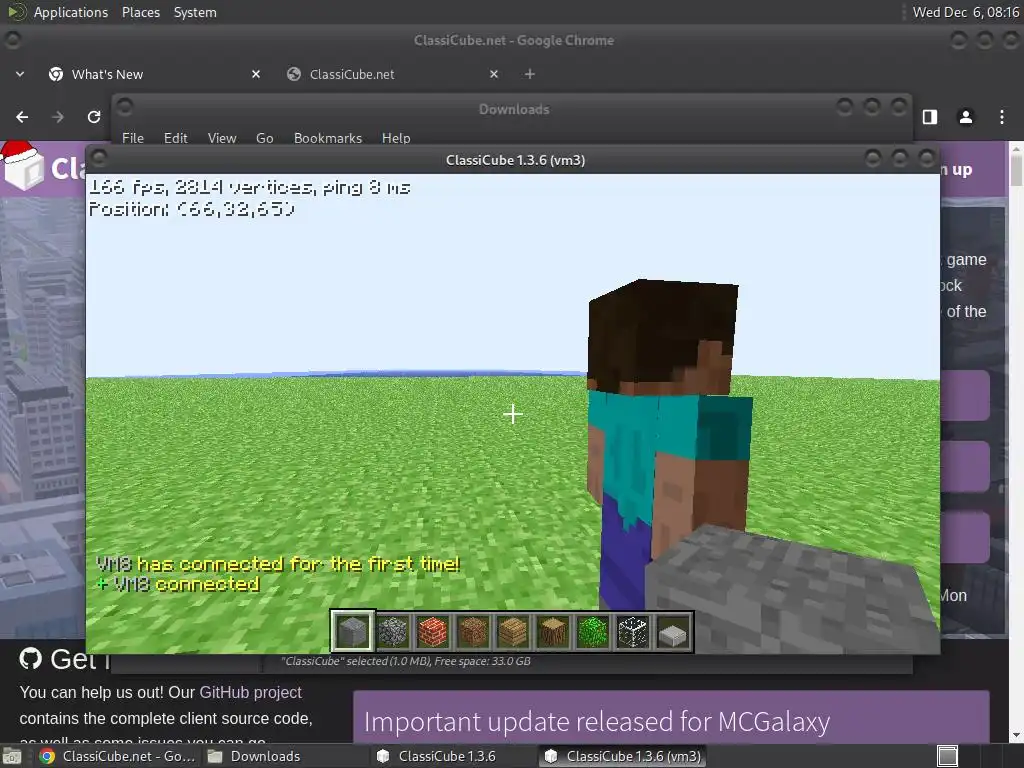The width and height of the screenshot is (1024, 768).
Task: Open the Applications menu
Action: [71, 12]
